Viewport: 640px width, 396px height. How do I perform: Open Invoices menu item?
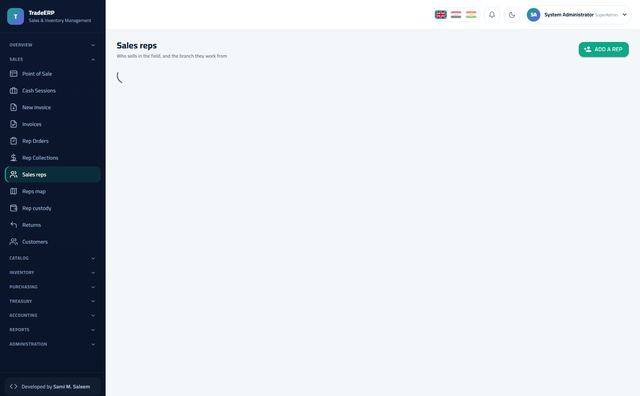click(53, 124)
